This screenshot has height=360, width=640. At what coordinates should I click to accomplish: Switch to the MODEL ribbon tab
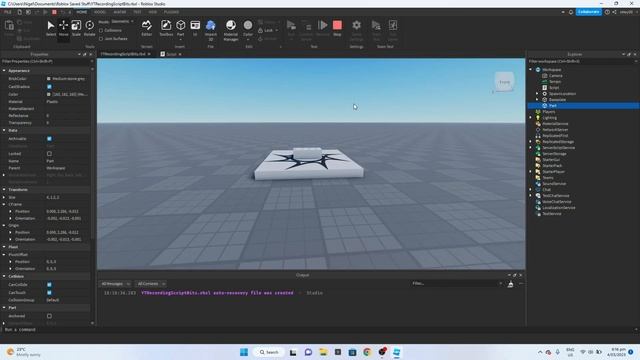pos(100,12)
